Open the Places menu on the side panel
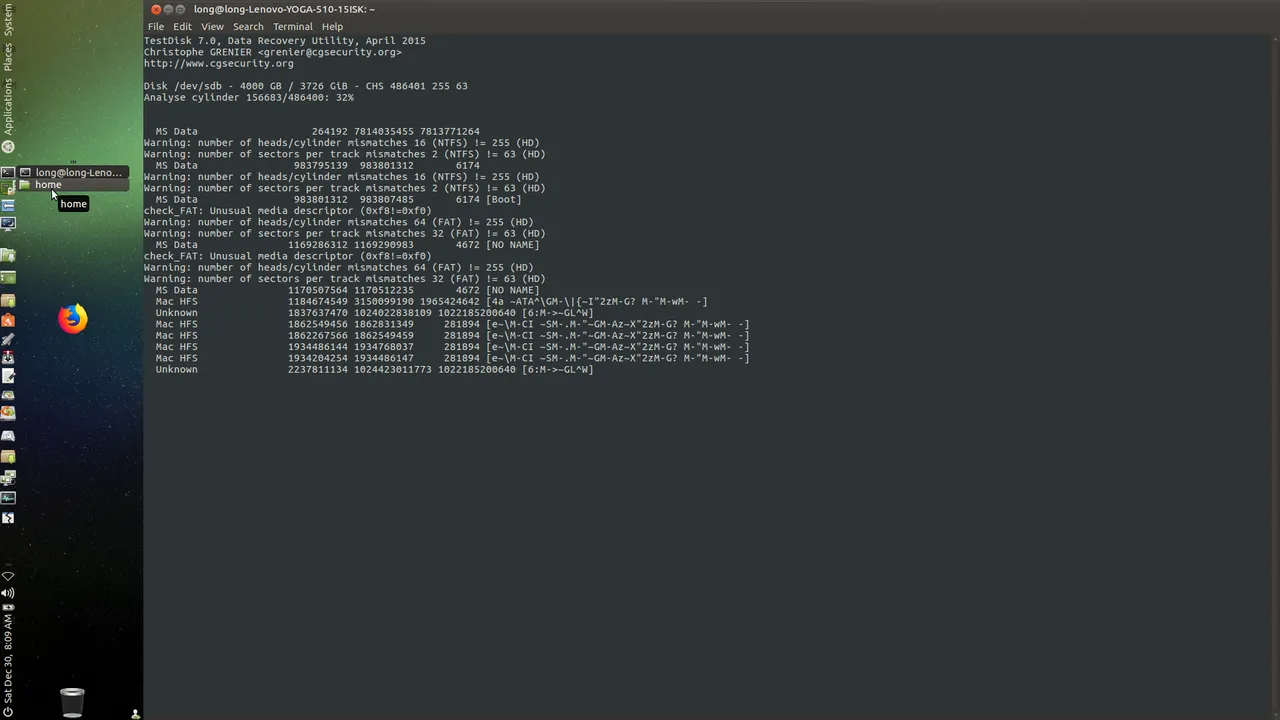The image size is (1280, 720). (x=8, y=57)
